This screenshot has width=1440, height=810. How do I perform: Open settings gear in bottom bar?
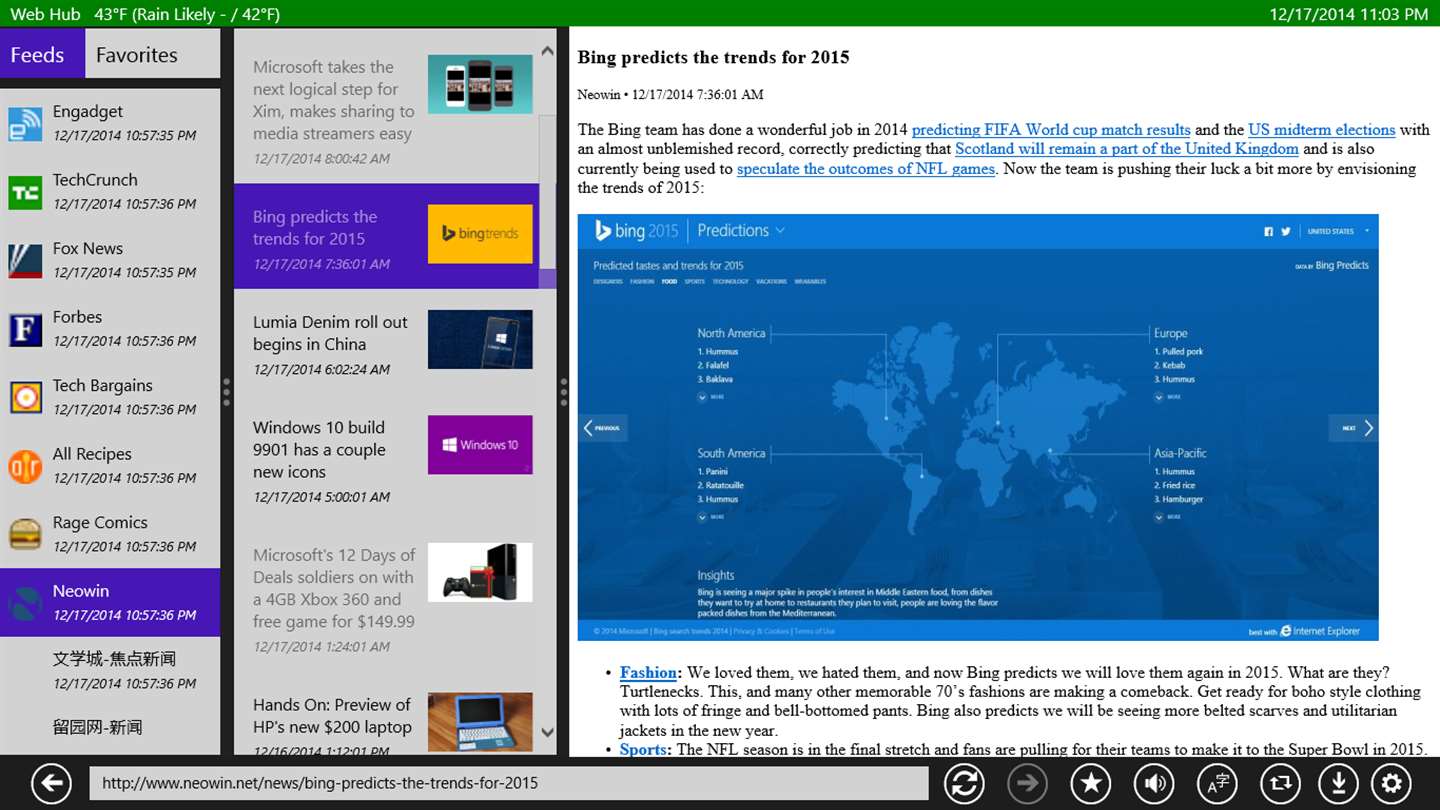pyautogui.click(x=1391, y=783)
